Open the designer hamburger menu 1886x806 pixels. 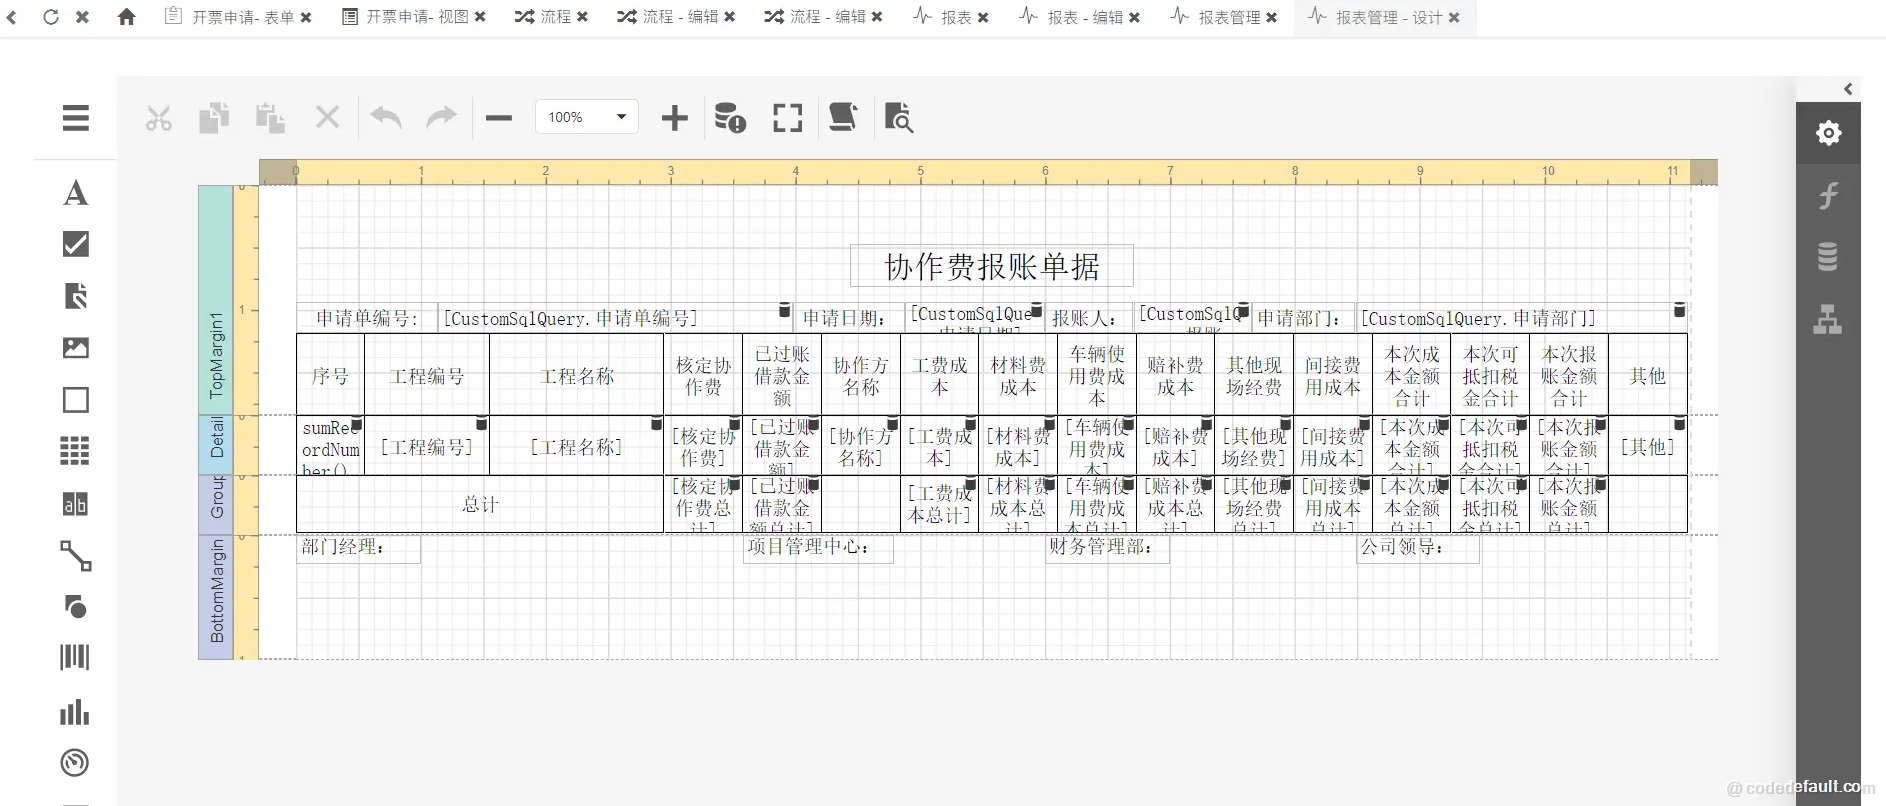click(x=76, y=118)
